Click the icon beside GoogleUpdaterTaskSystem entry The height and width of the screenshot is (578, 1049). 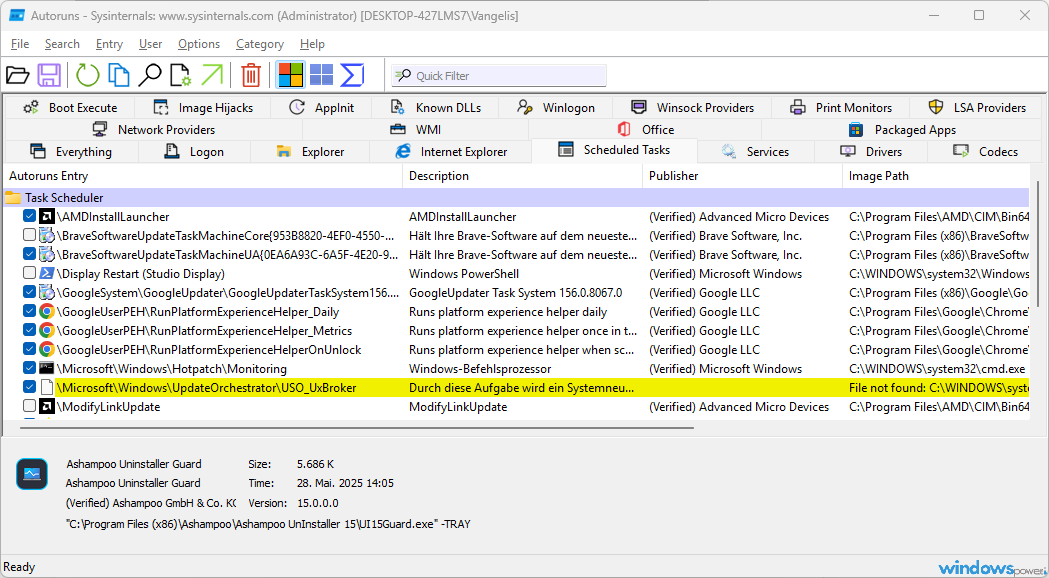click(47, 292)
